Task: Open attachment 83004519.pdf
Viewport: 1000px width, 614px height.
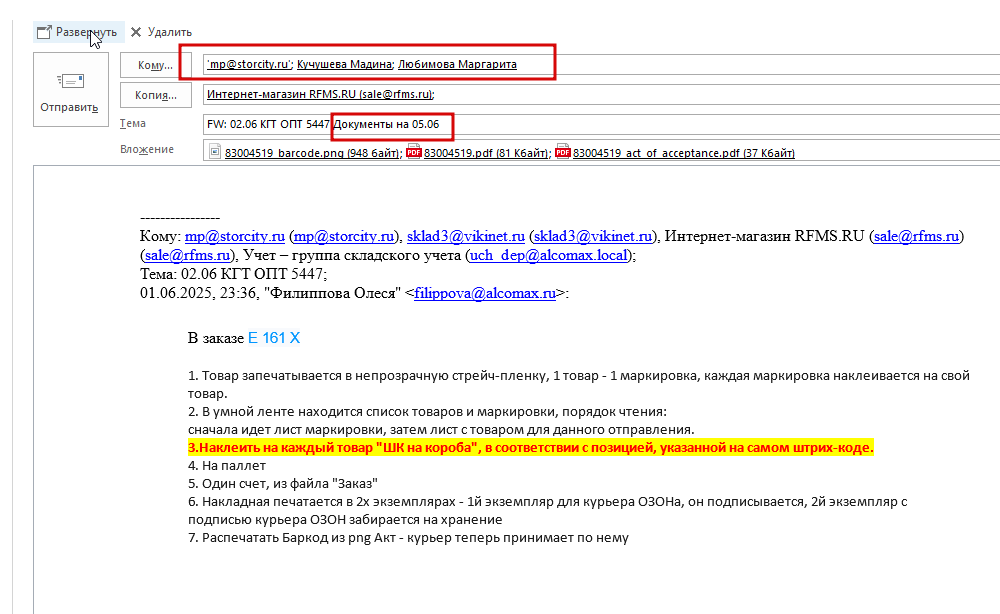Action: click(486, 153)
